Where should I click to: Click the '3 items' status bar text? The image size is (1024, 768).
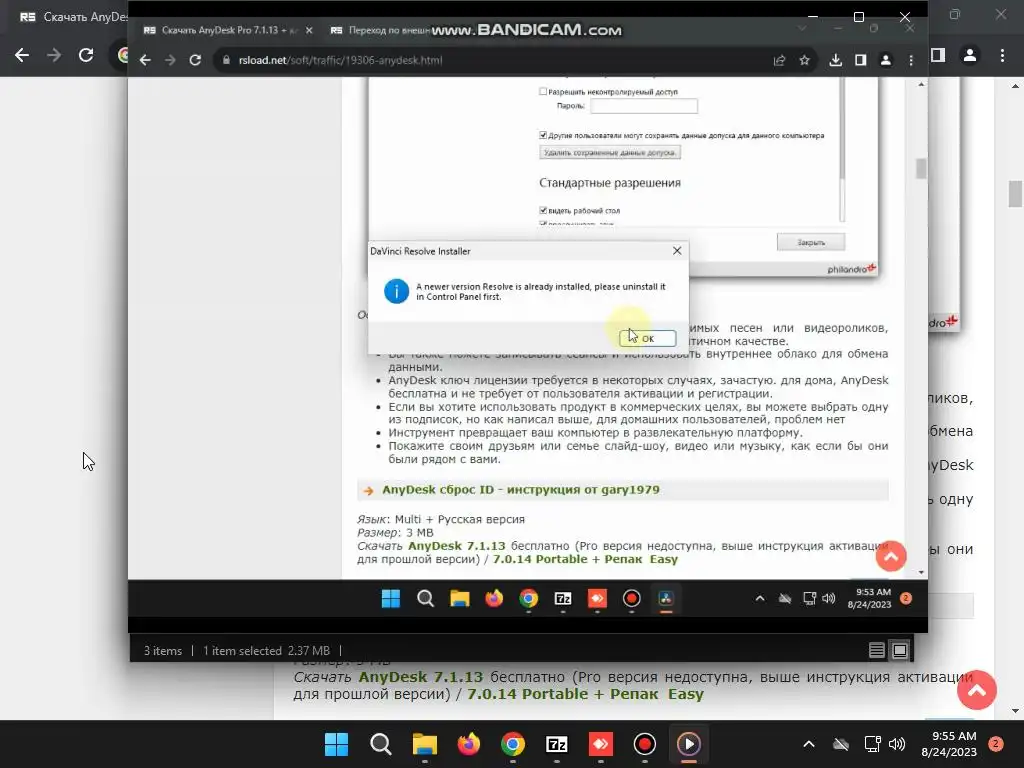pyautogui.click(x=163, y=650)
